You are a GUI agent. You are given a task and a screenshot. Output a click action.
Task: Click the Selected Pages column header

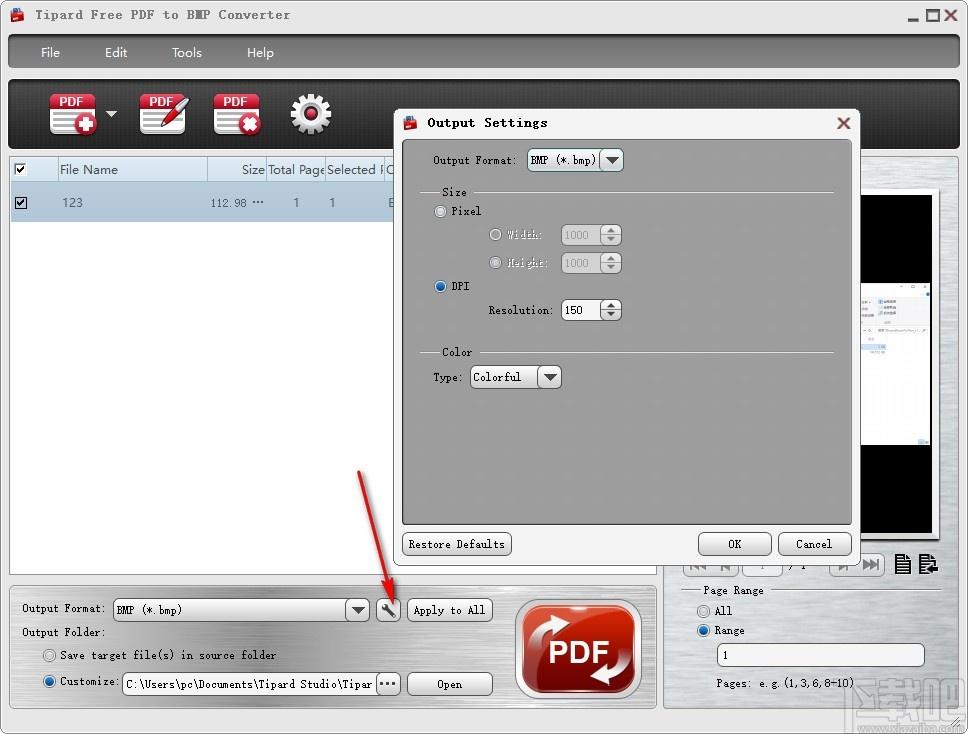pyautogui.click(x=354, y=169)
